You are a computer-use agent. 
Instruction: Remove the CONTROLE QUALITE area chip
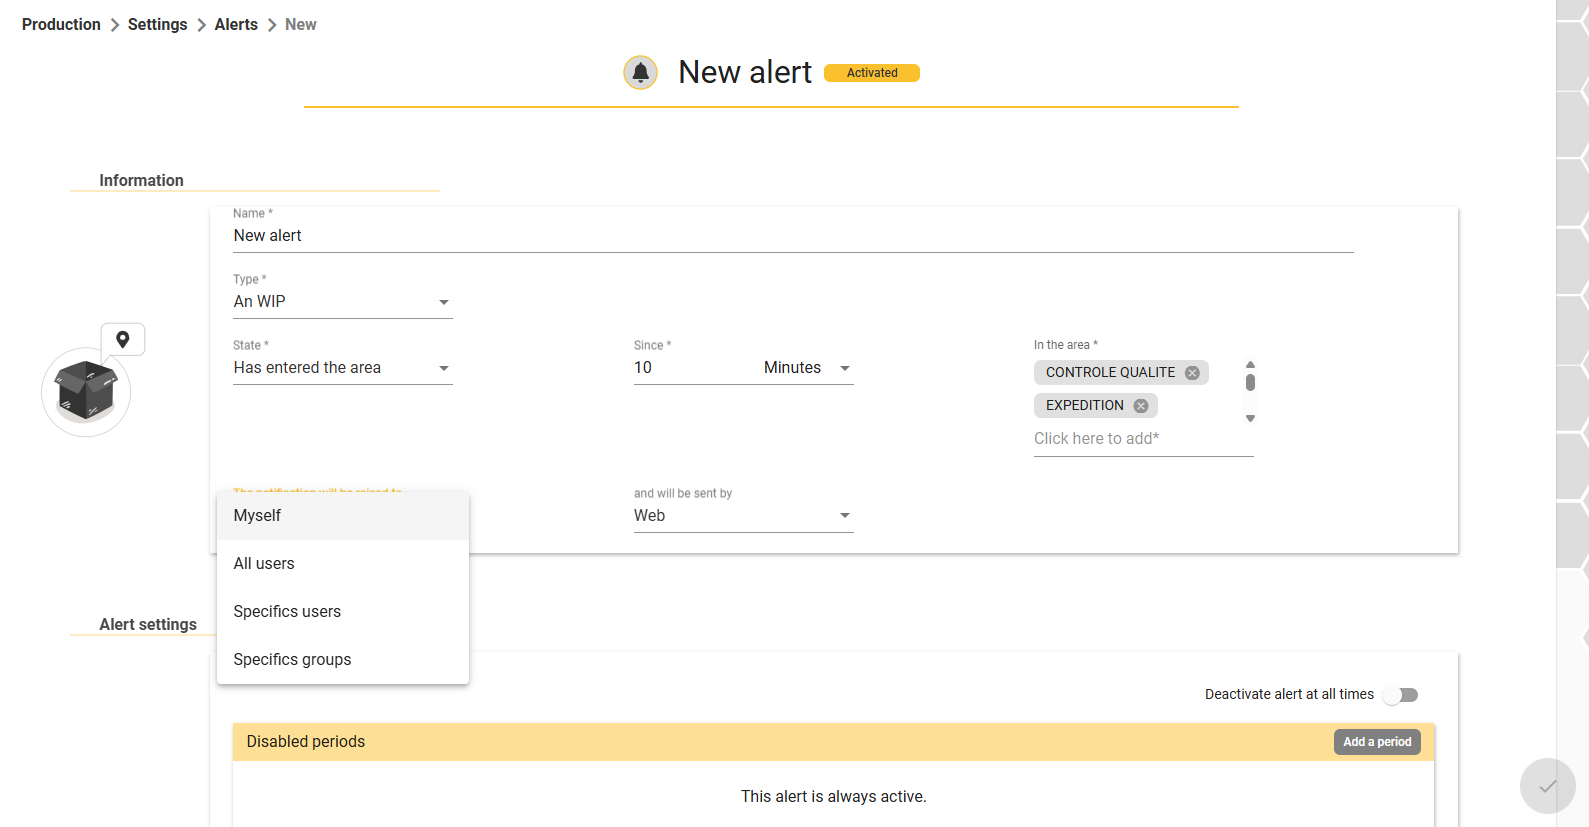[x=1192, y=373]
